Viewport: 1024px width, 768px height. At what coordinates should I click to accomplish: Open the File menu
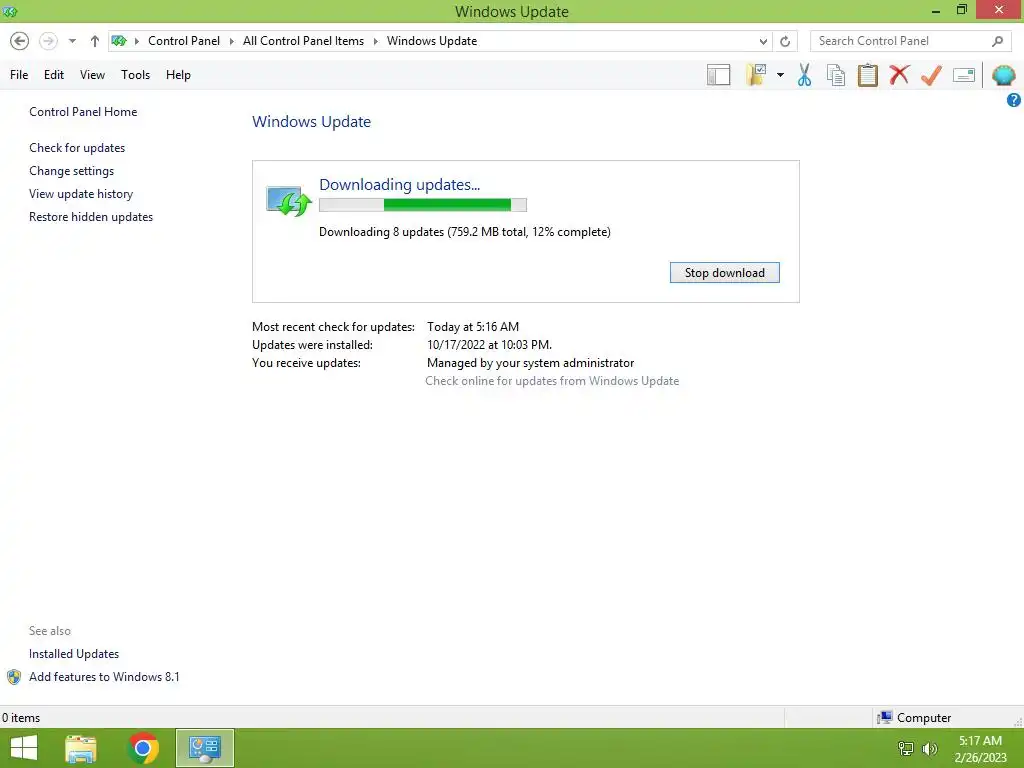[x=19, y=75]
